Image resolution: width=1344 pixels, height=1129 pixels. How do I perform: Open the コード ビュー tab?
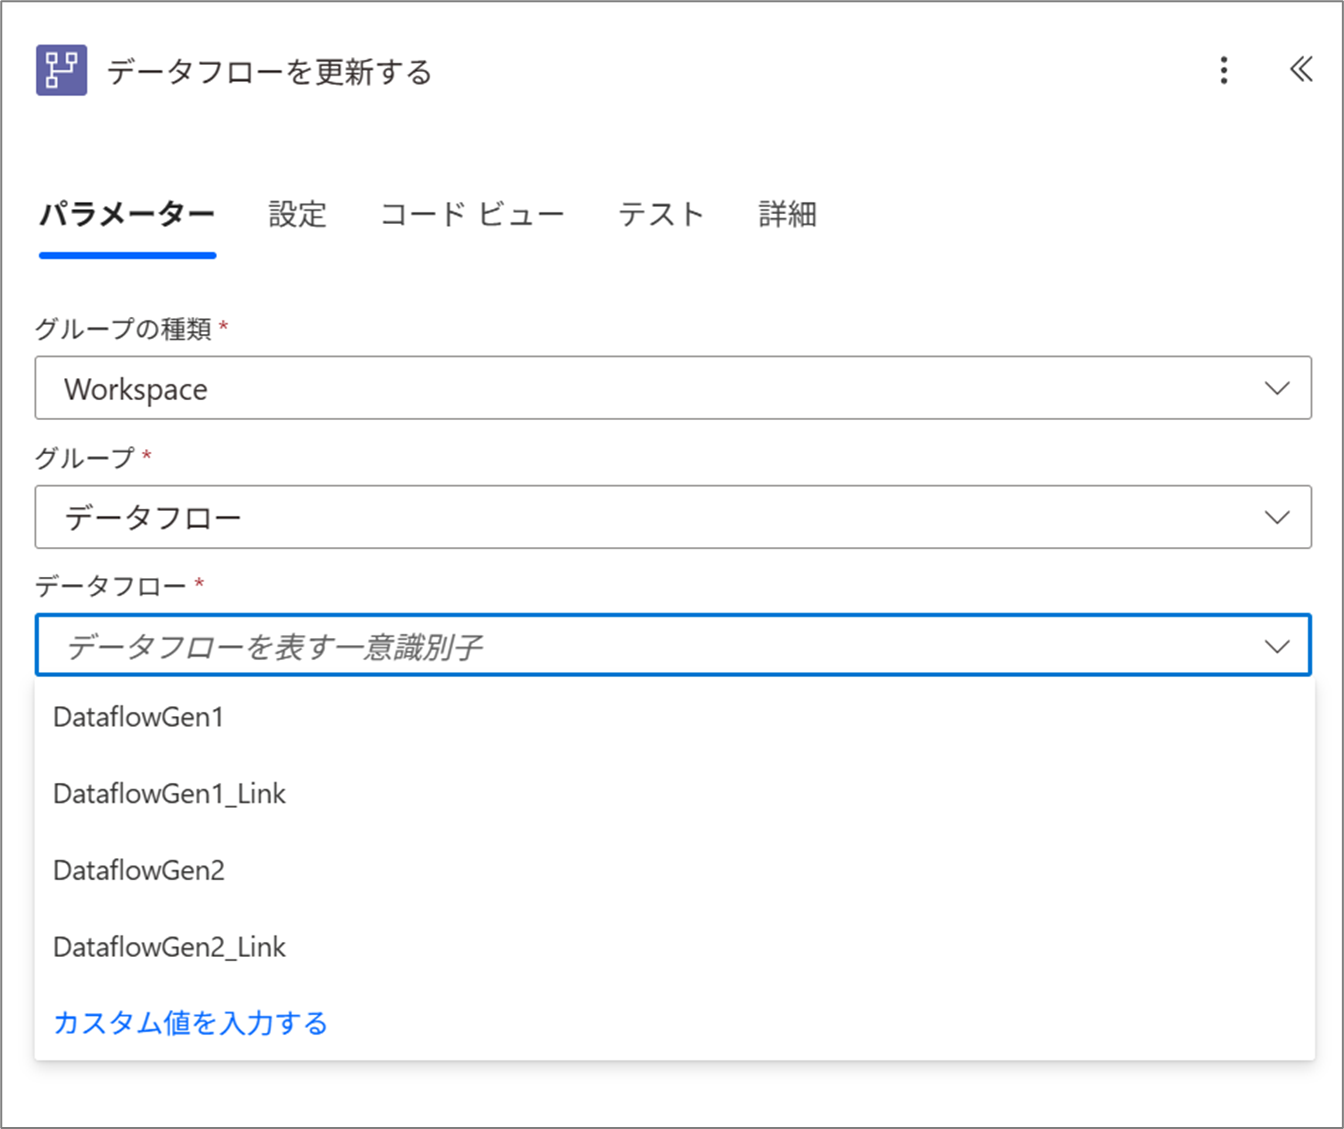click(472, 214)
